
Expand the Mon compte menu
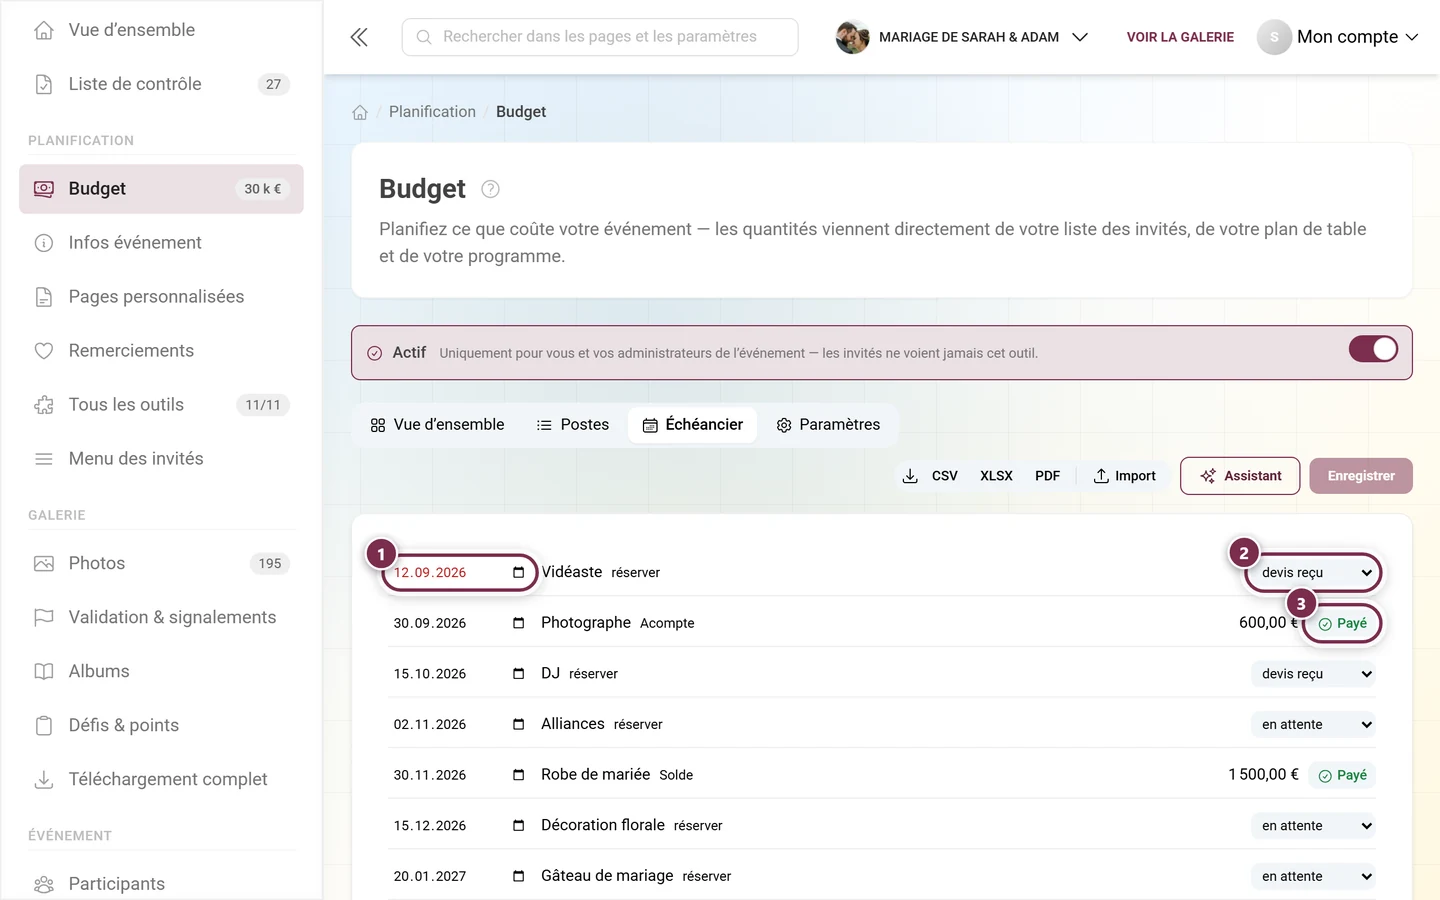pos(1338,37)
